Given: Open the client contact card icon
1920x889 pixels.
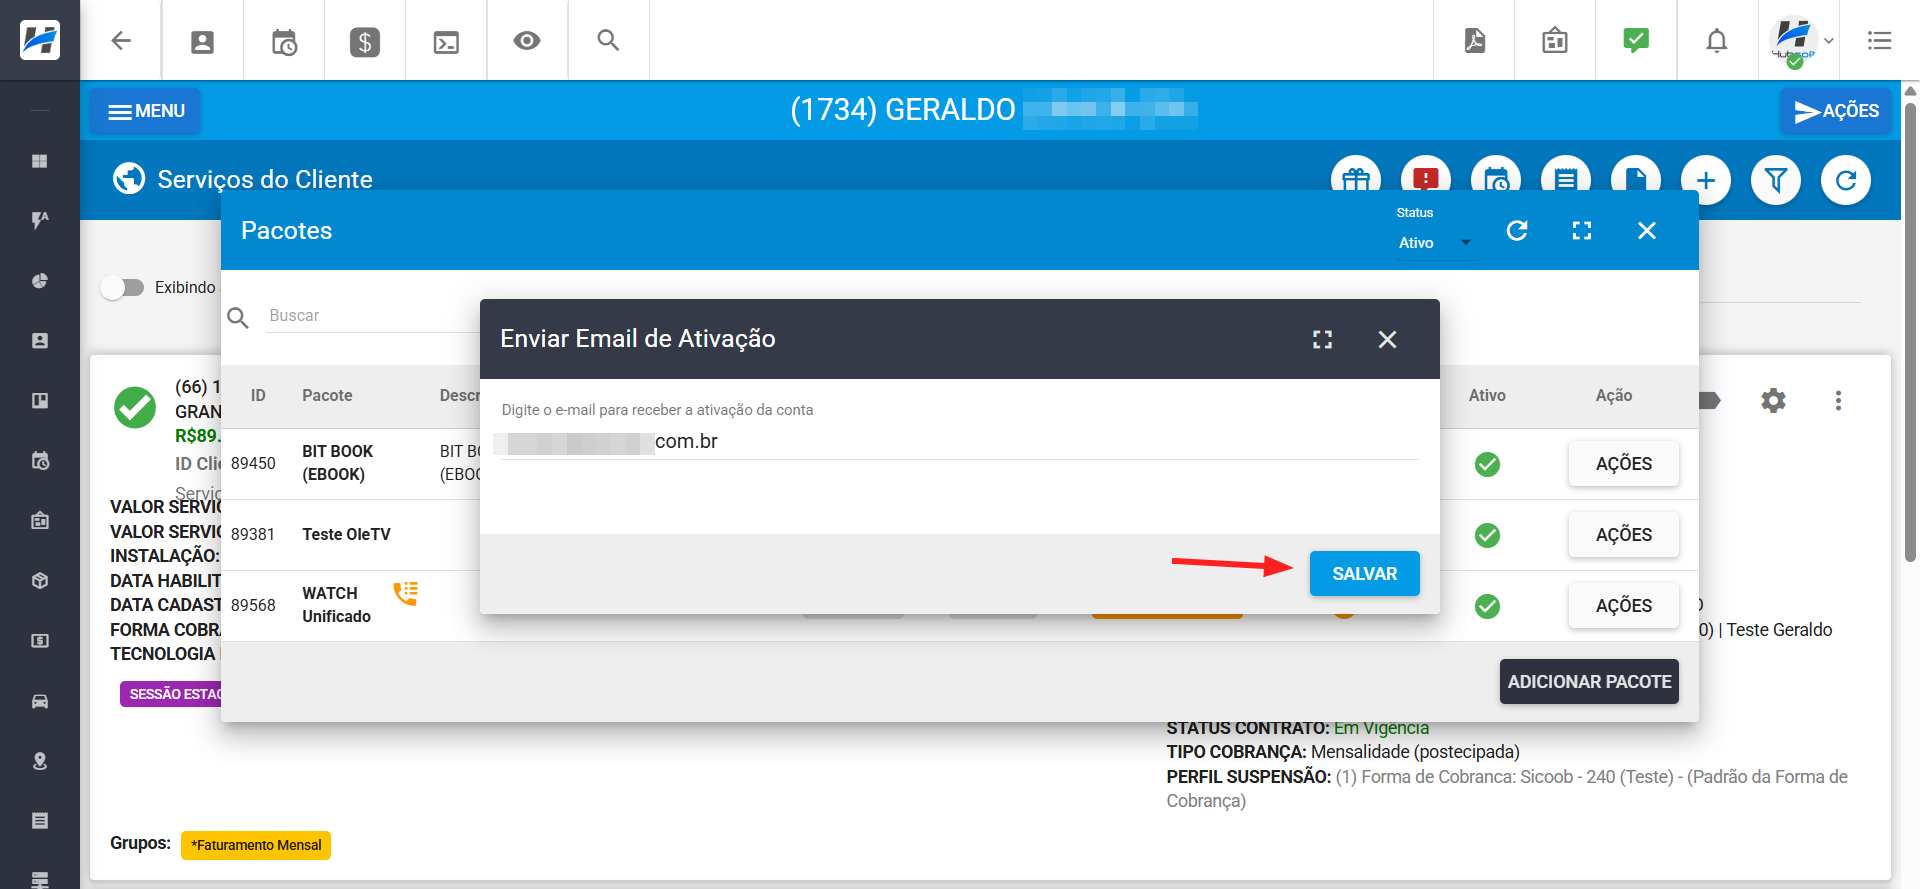Looking at the screenshot, I should (202, 41).
